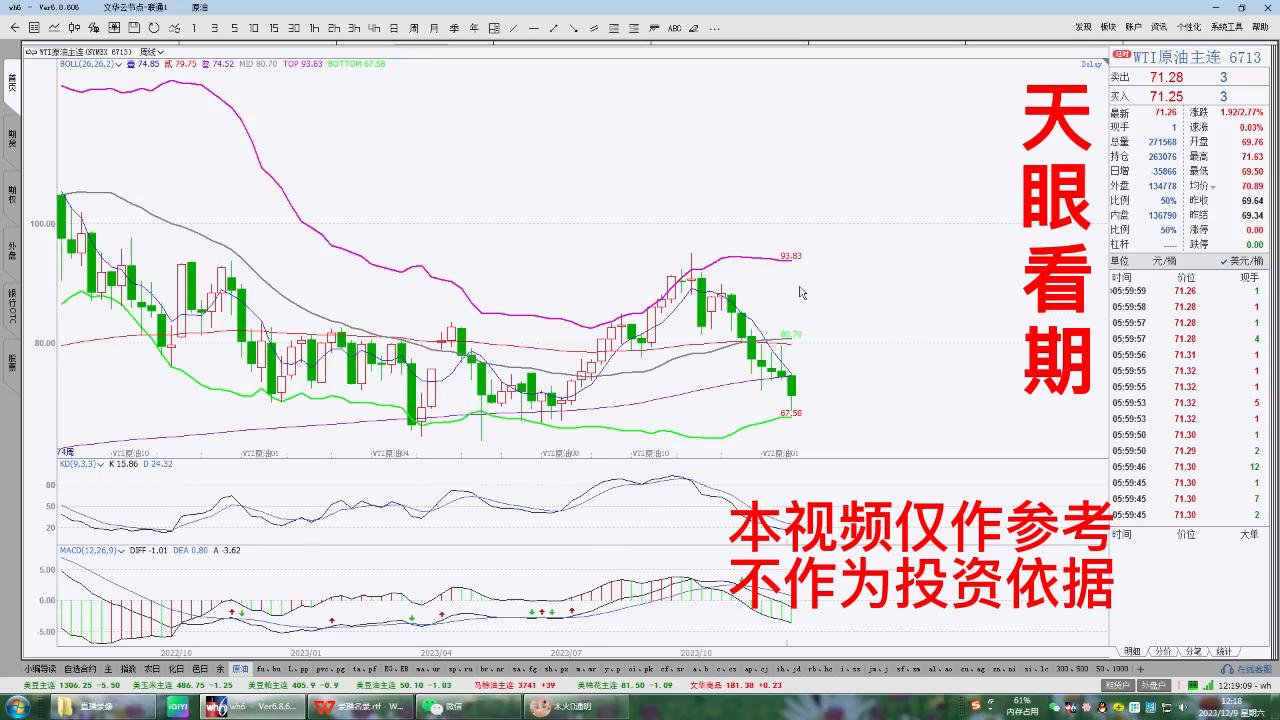Expand the 均价 dropdown arrow in quote panel
Image resolution: width=1280 pixels, height=720 pixels.
point(1213,187)
